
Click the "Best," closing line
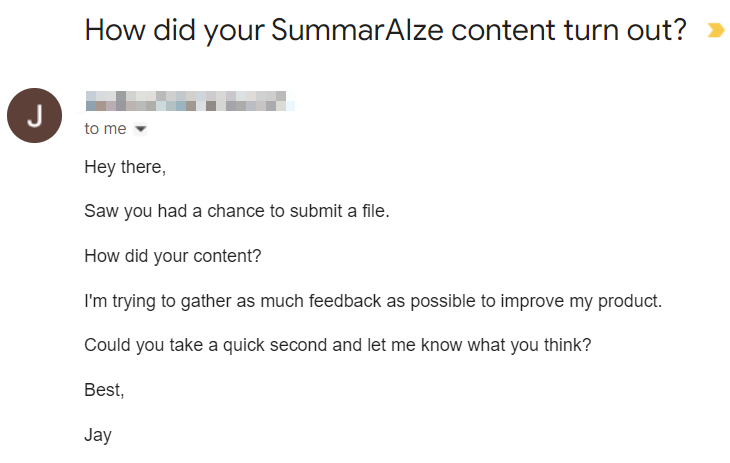coord(104,390)
